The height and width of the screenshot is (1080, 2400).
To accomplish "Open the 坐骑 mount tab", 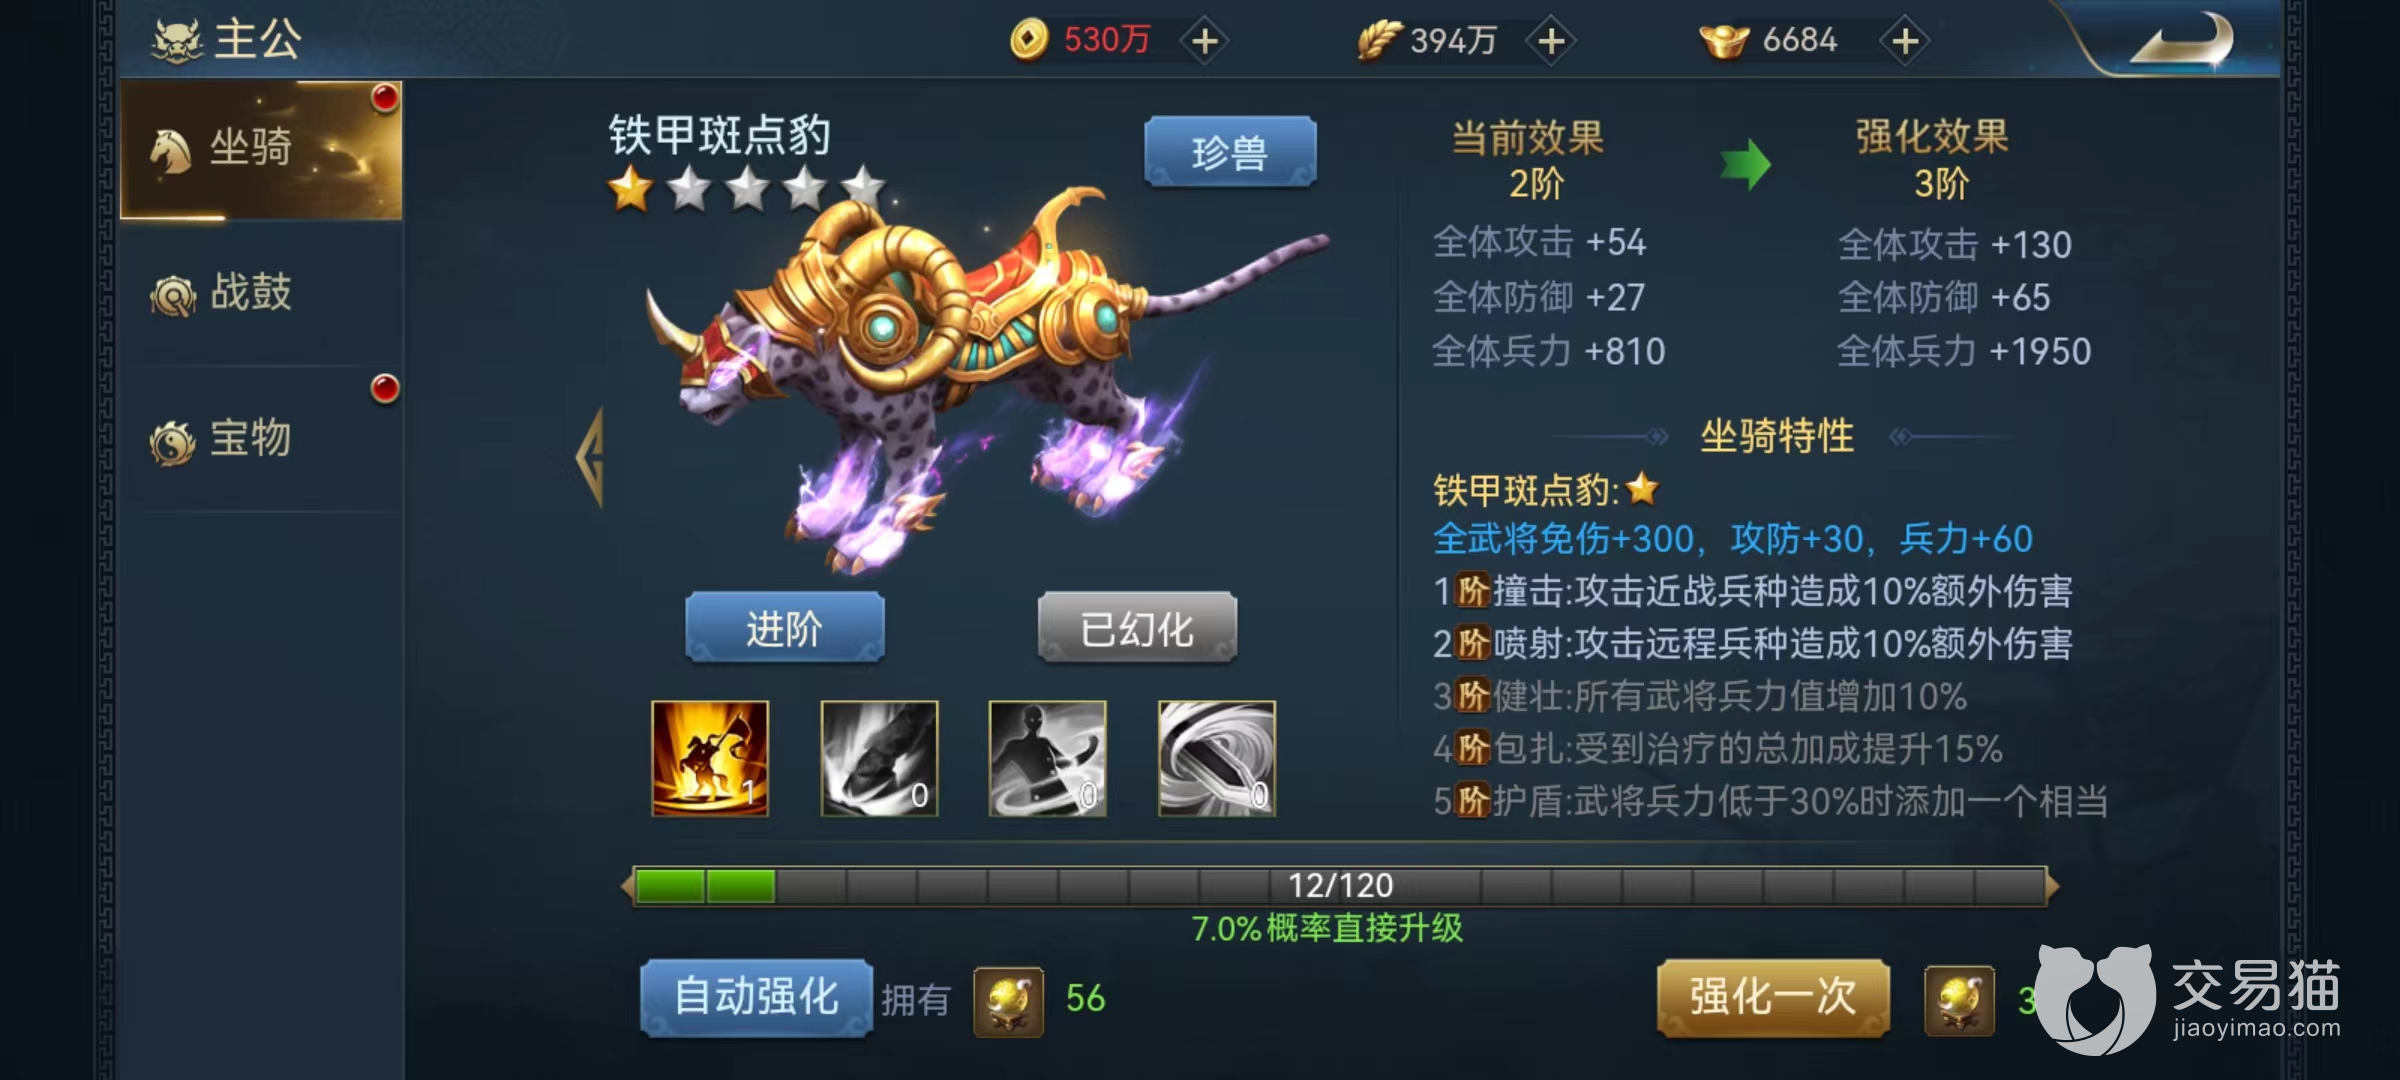I will (x=261, y=150).
